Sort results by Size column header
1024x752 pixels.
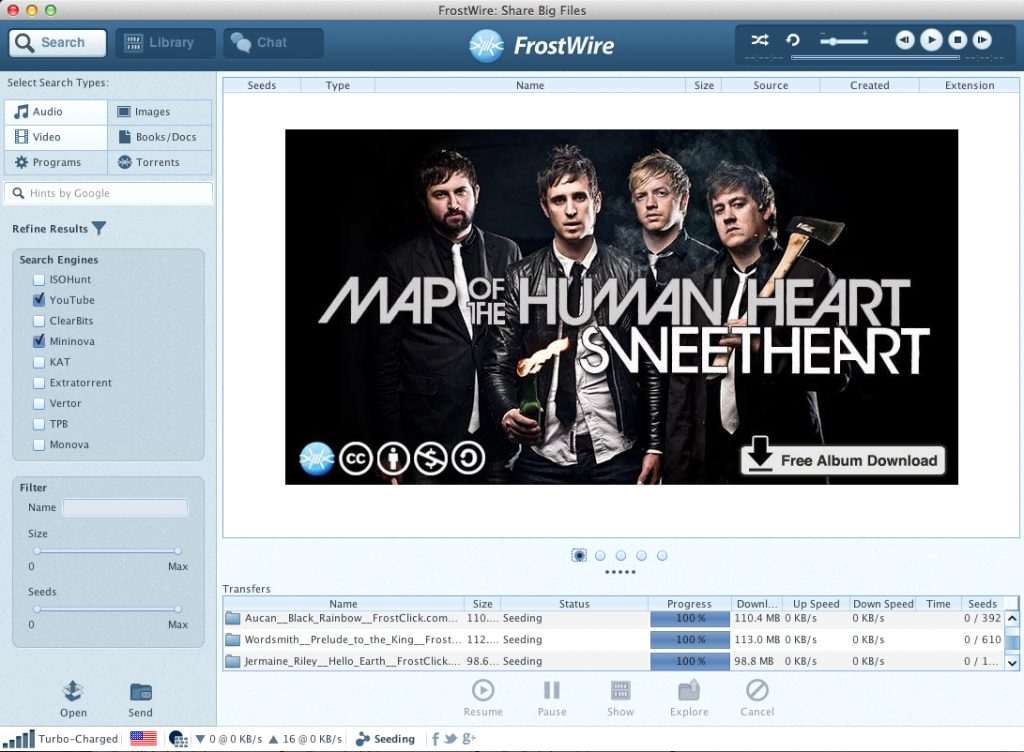[704, 85]
